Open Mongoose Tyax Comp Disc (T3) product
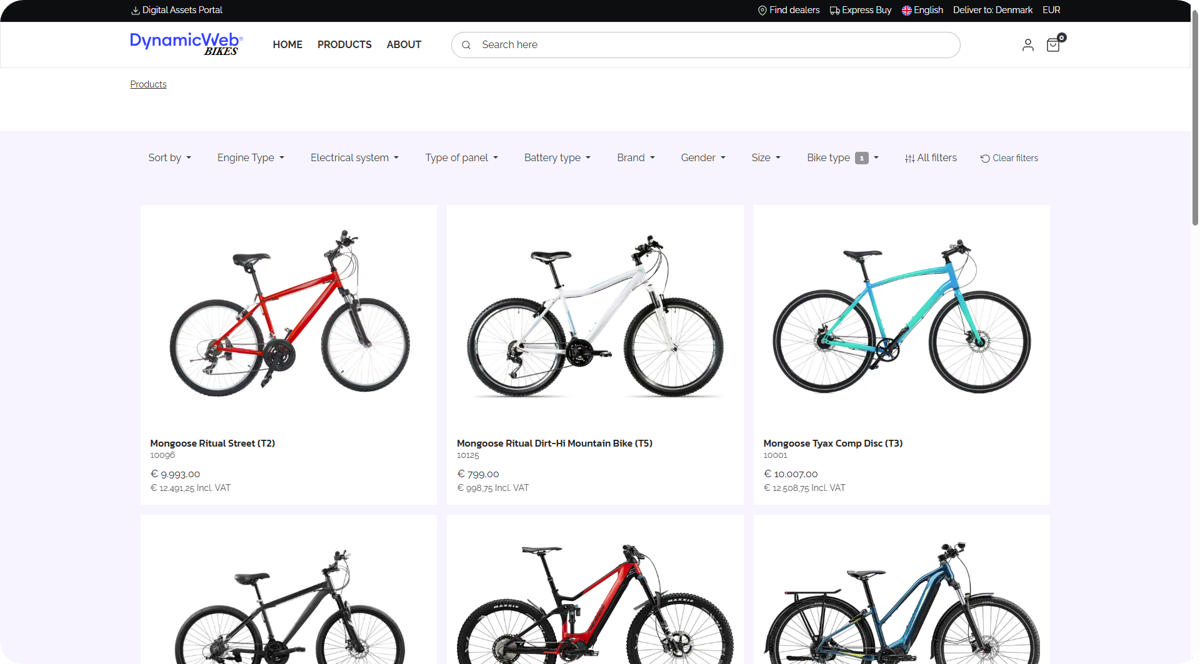Screen dimensions: 1200x664 pos(832,443)
